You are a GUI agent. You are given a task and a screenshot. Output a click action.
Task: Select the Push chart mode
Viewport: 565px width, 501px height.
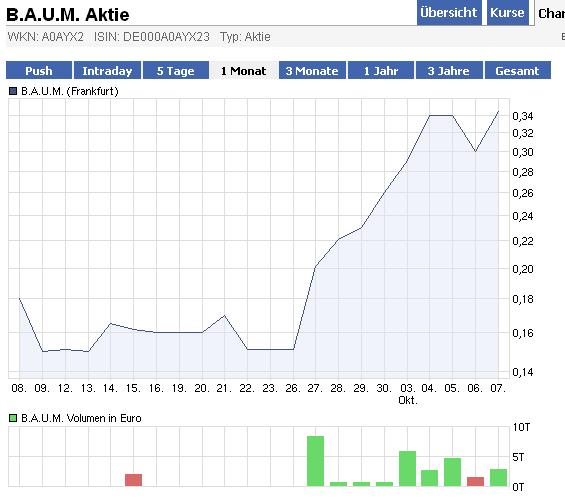(x=39, y=70)
